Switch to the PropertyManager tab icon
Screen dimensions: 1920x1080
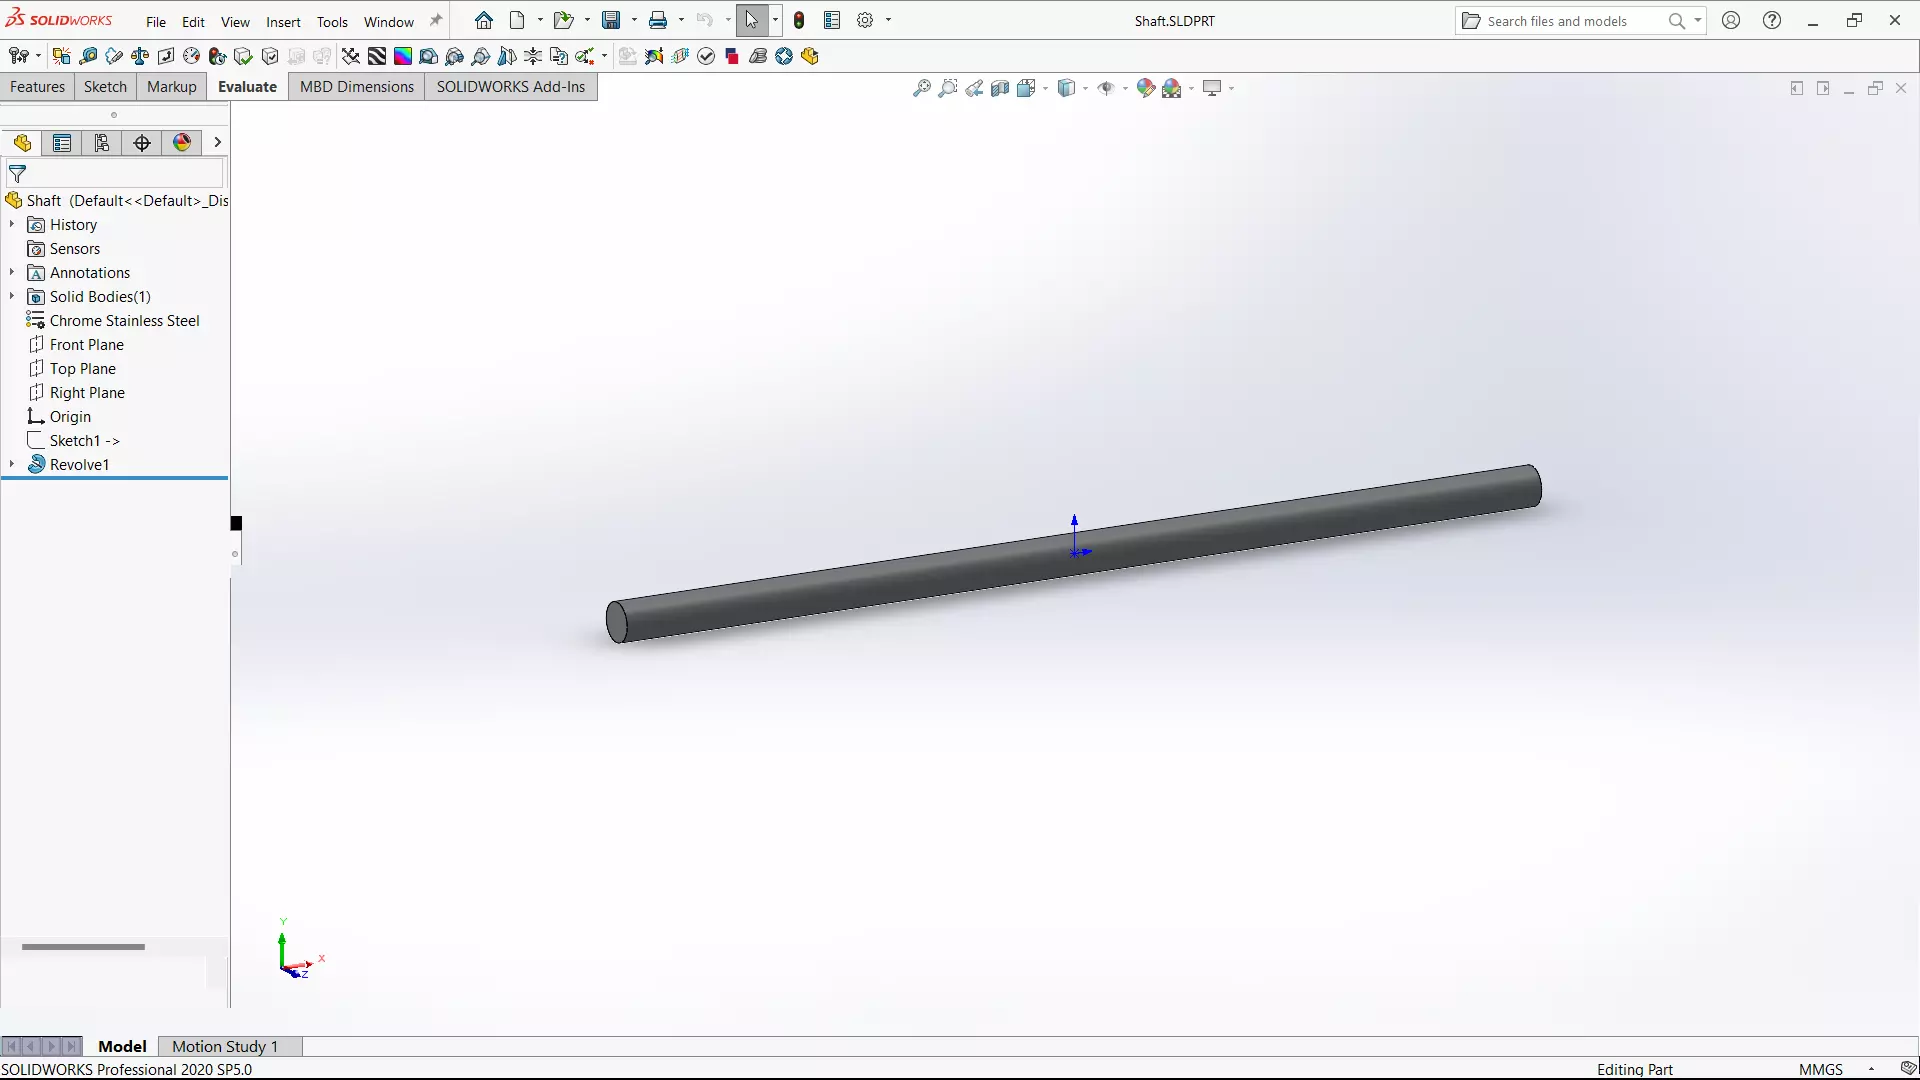[x=62, y=143]
